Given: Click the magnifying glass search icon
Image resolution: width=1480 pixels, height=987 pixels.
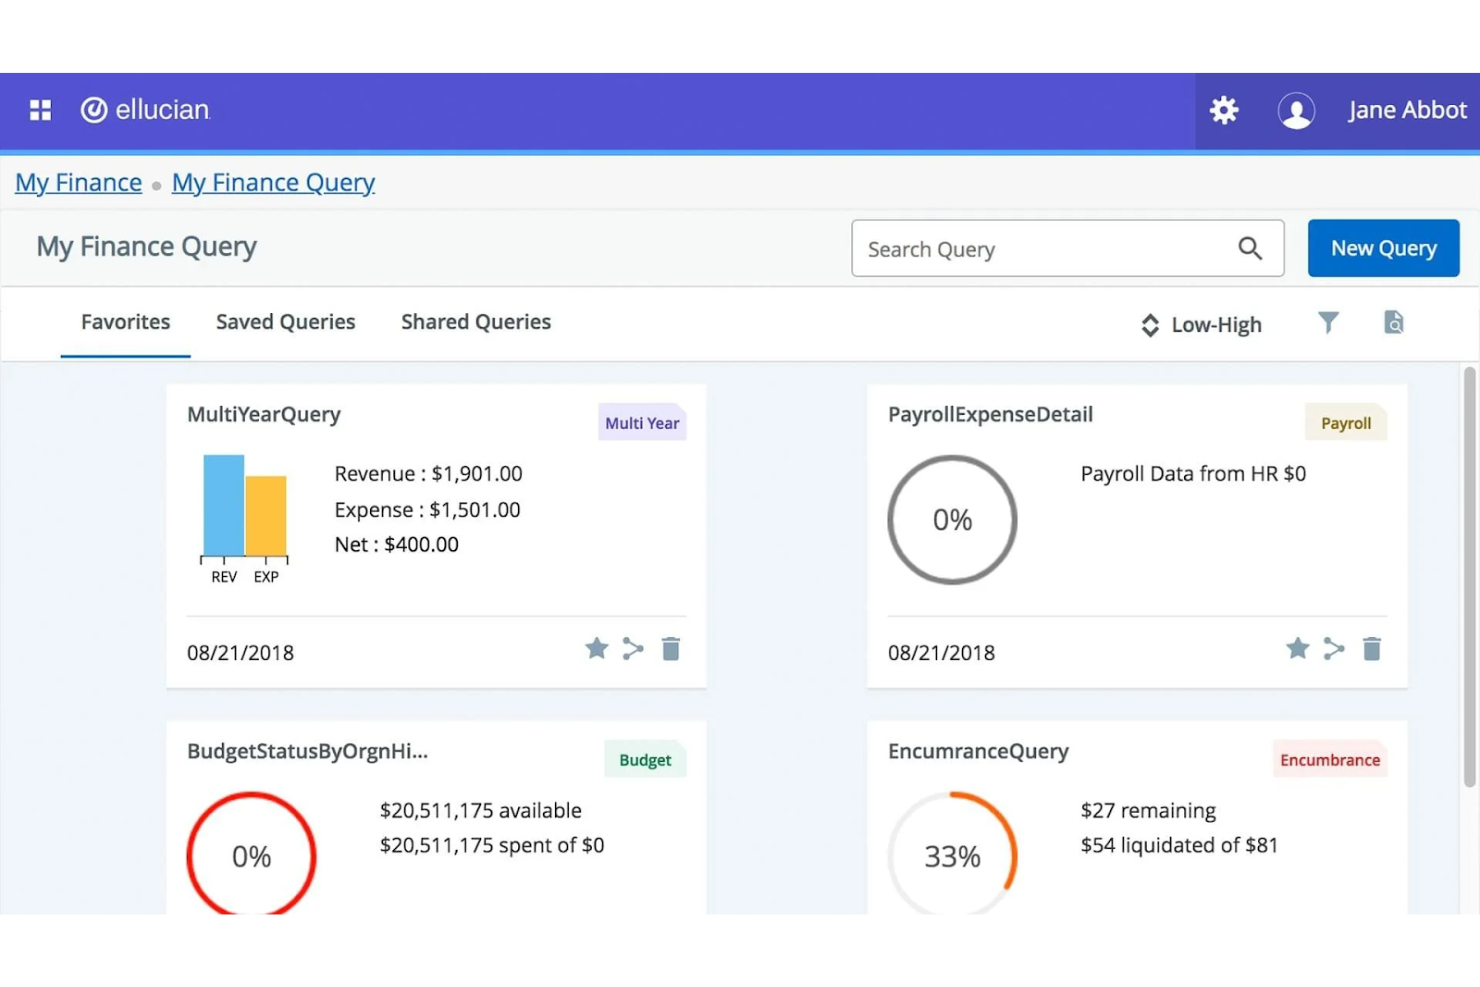Looking at the screenshot, I should [1250, 248].
